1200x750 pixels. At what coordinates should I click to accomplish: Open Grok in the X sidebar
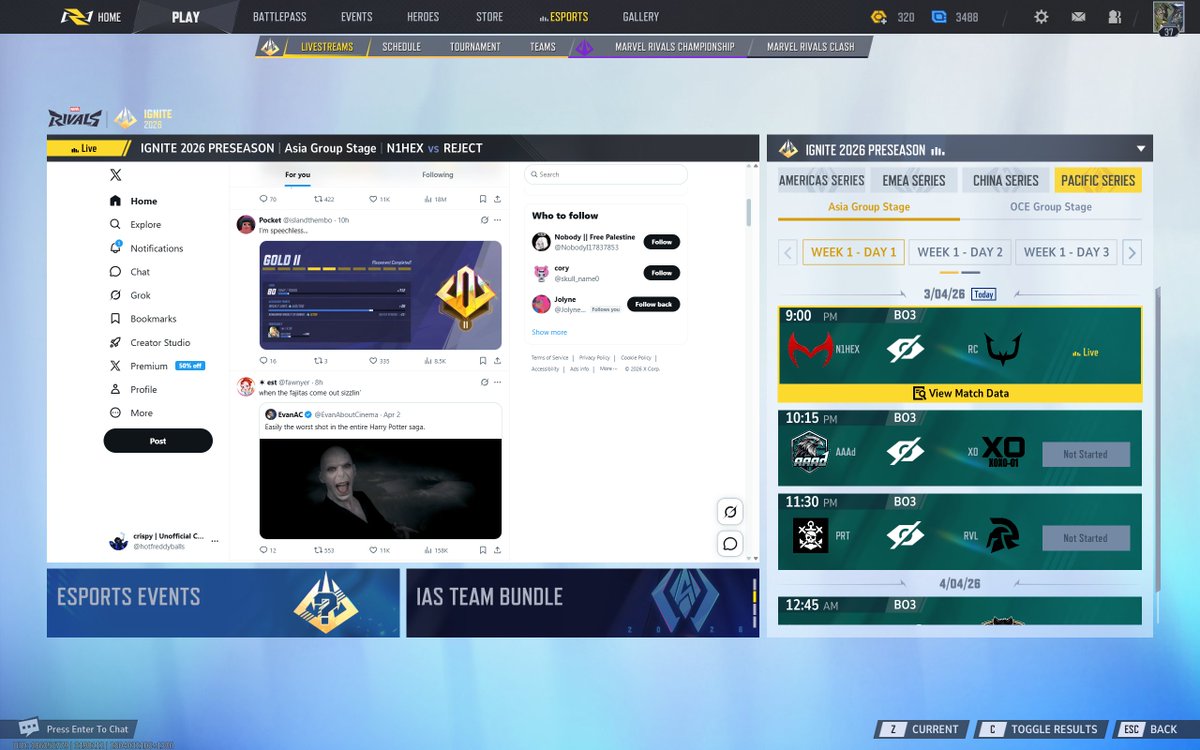click(130, 295)
